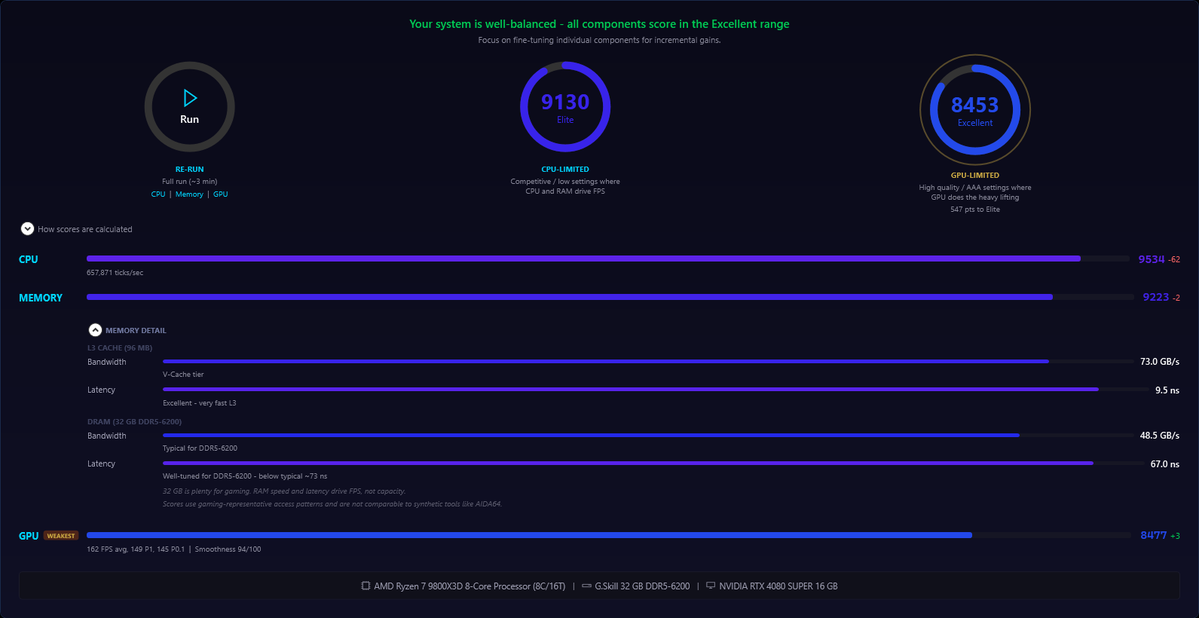Click the Elite label inside the 9130 ring
The height and width of the screenshot is (618, 1199).
pyautogui.click(x=565, y=118)
